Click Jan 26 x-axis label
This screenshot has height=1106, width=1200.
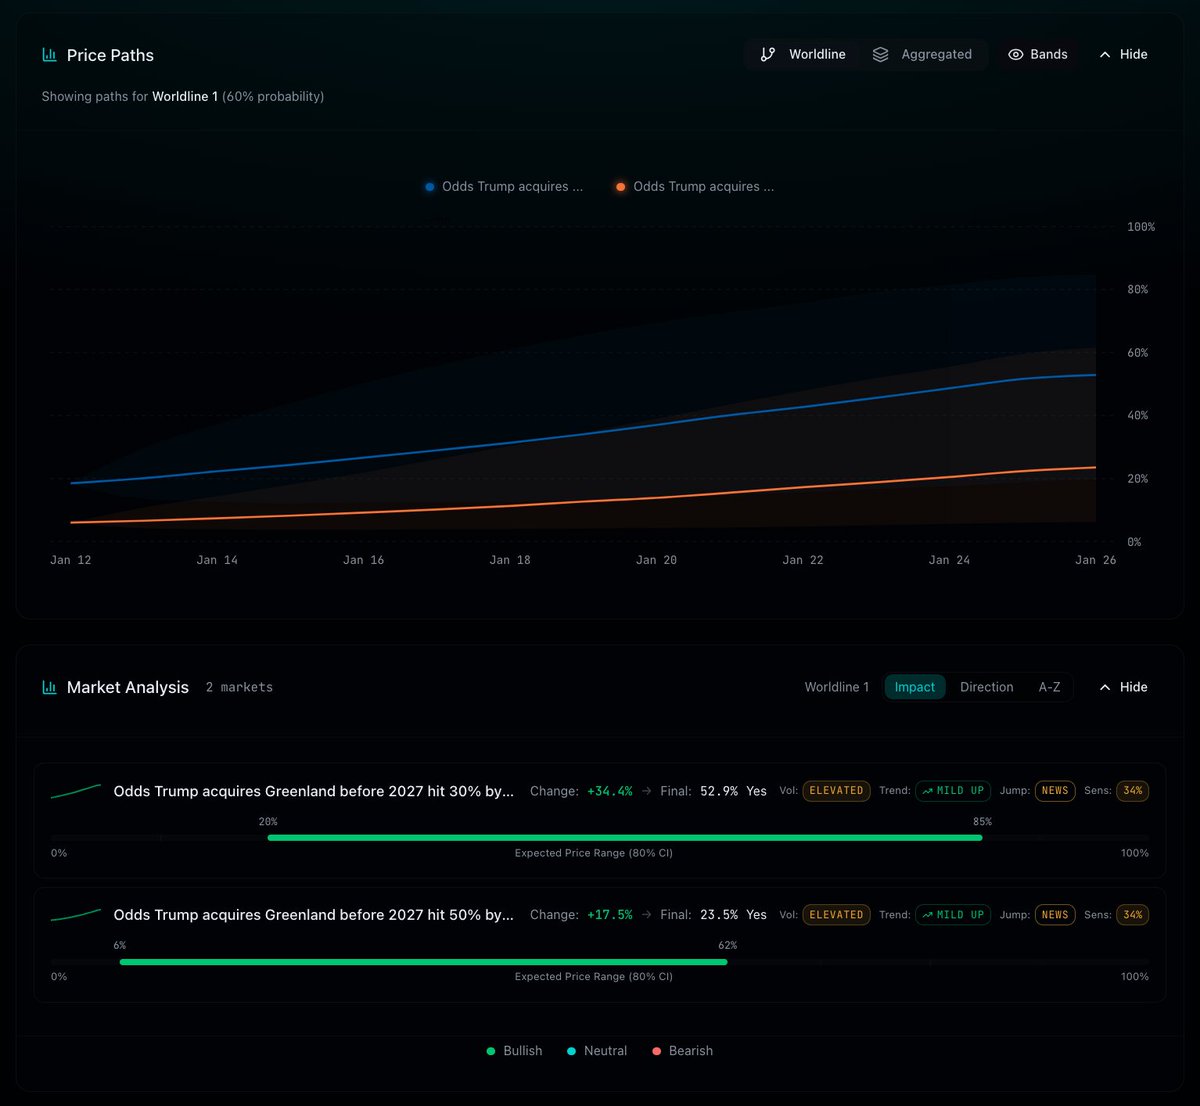click(x=1095, y=560)
